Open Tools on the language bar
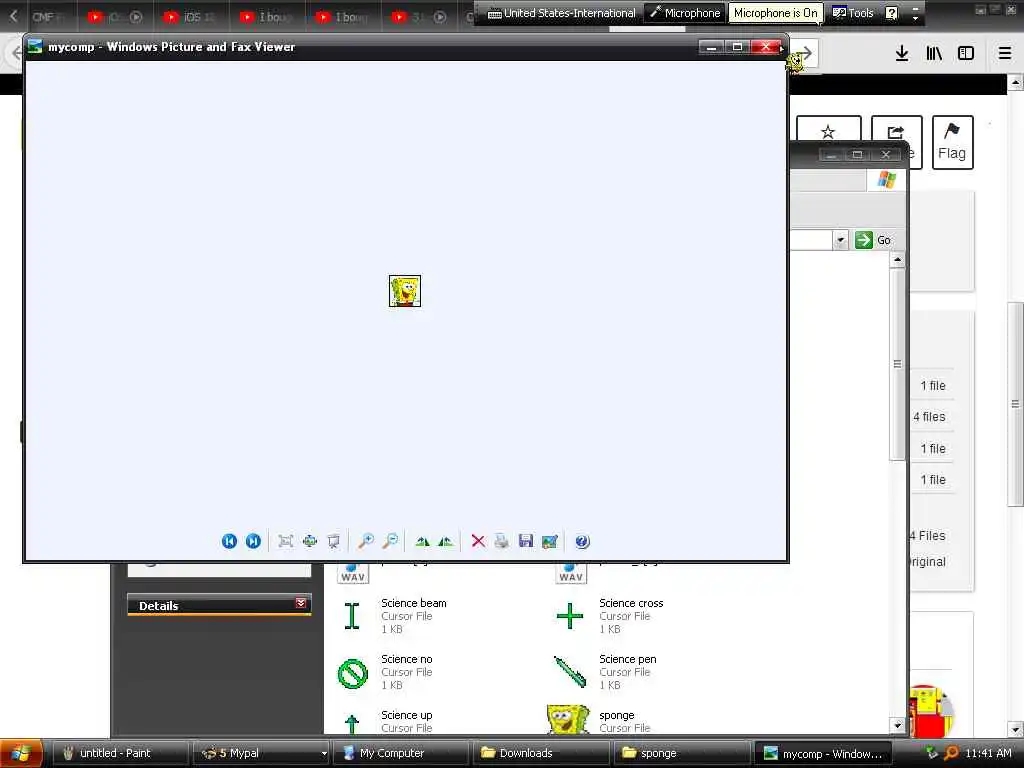The height and width of the screenshot is (768, 1024). 853,13
